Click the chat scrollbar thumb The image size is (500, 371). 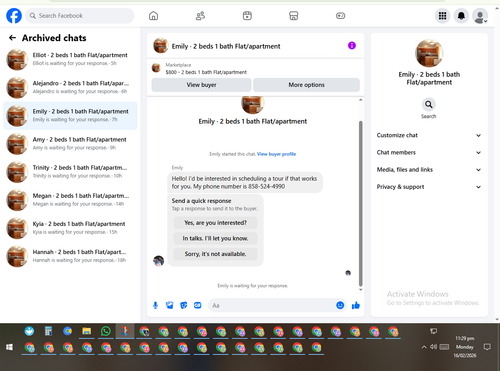(x=360, y=203)
